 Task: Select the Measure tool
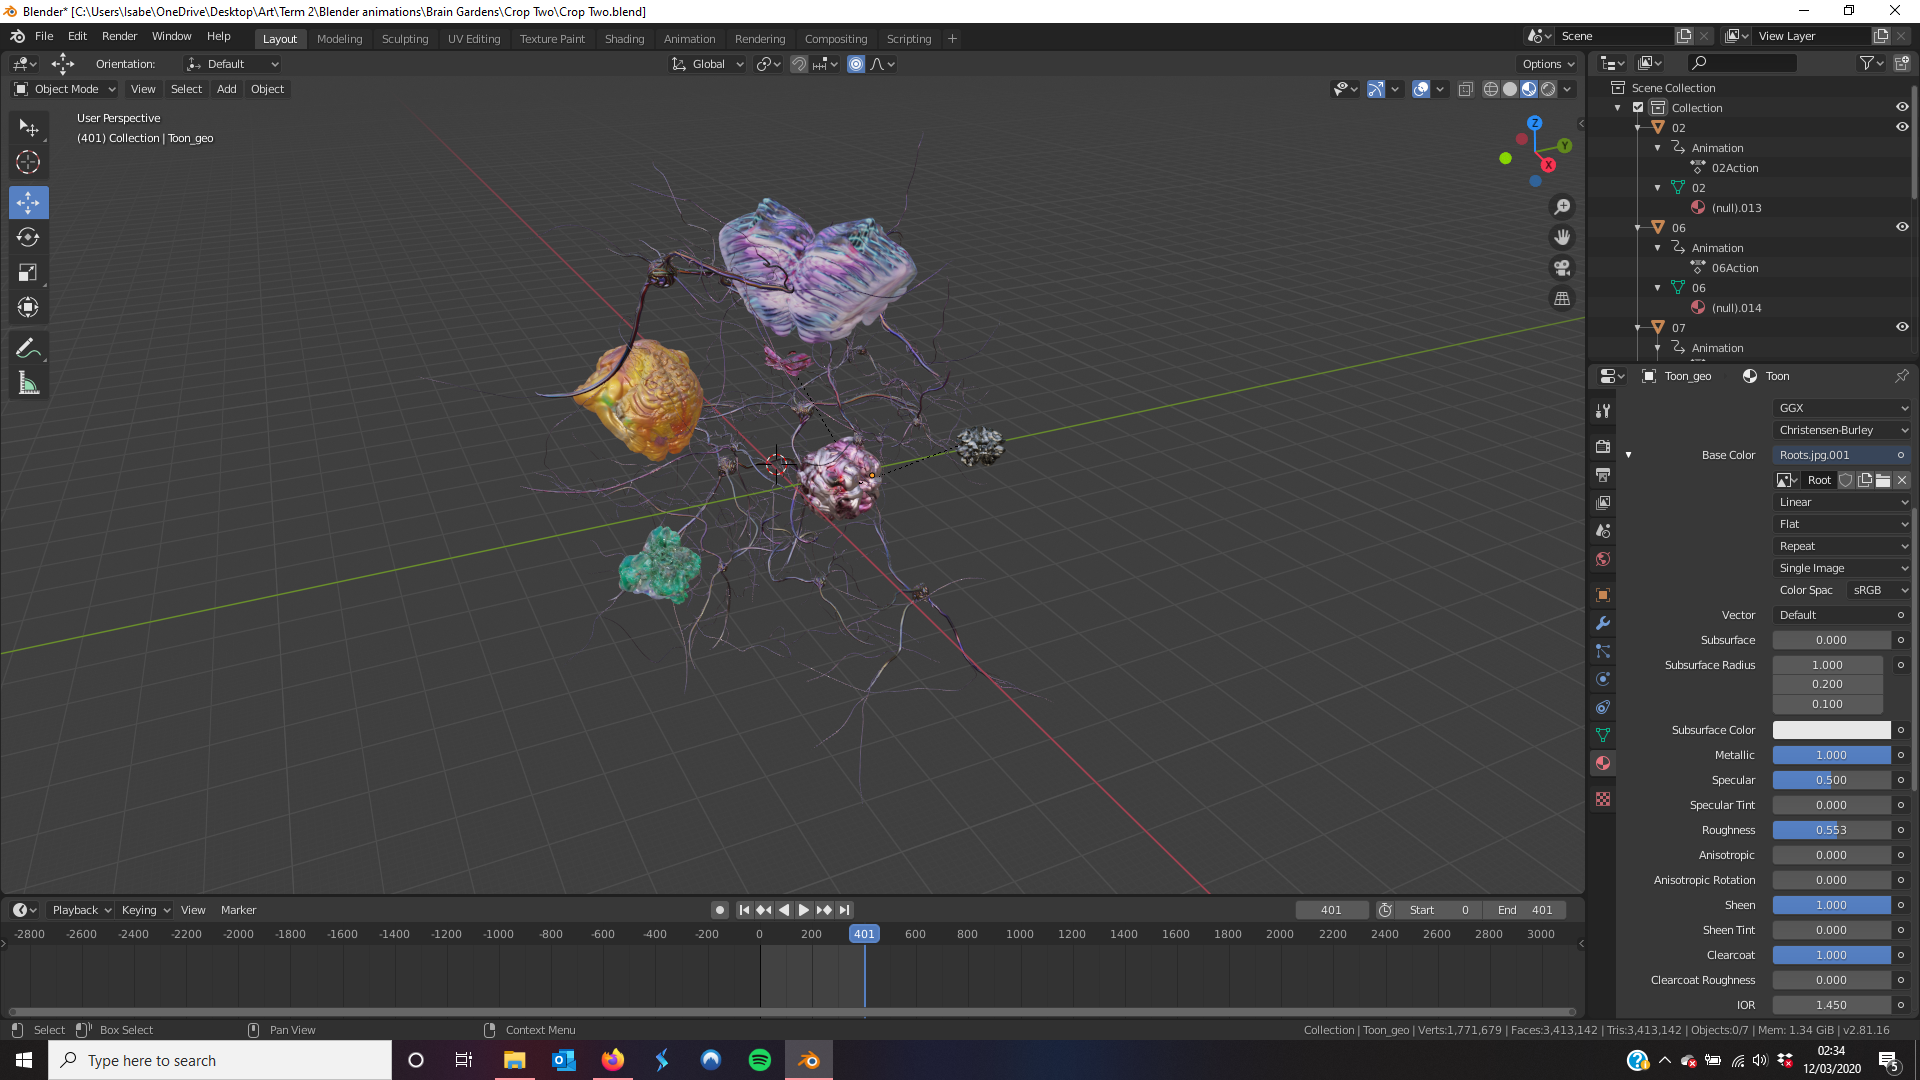coord(28,384)
